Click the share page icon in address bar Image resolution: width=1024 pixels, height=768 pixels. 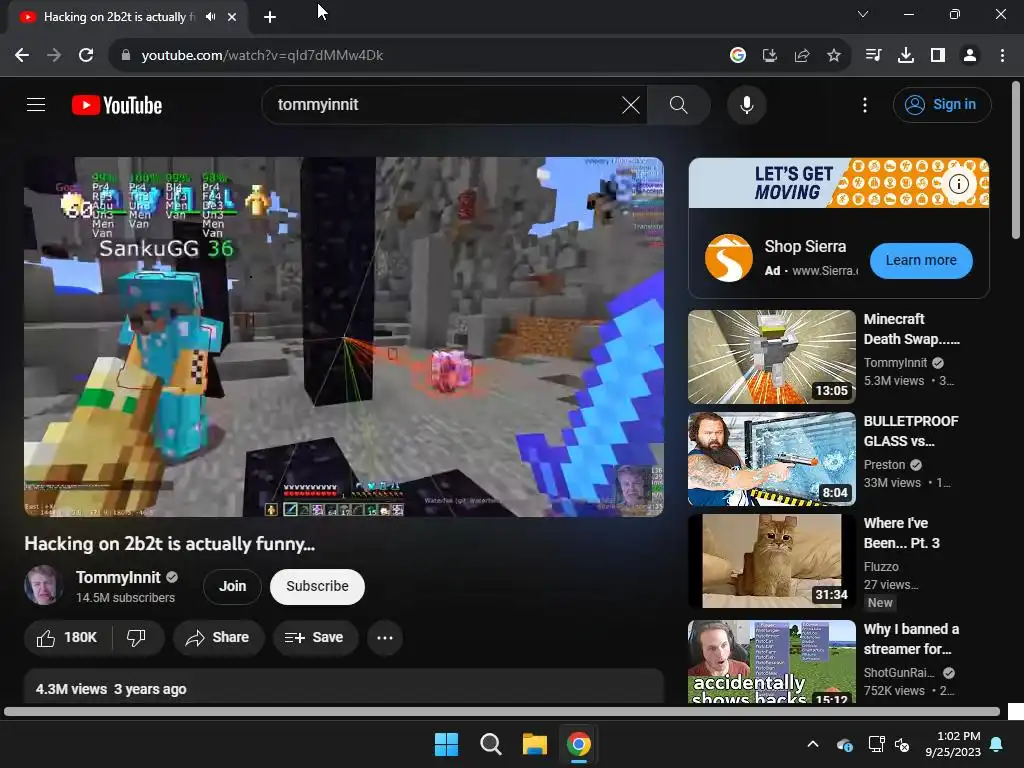(x=802, y=56)
